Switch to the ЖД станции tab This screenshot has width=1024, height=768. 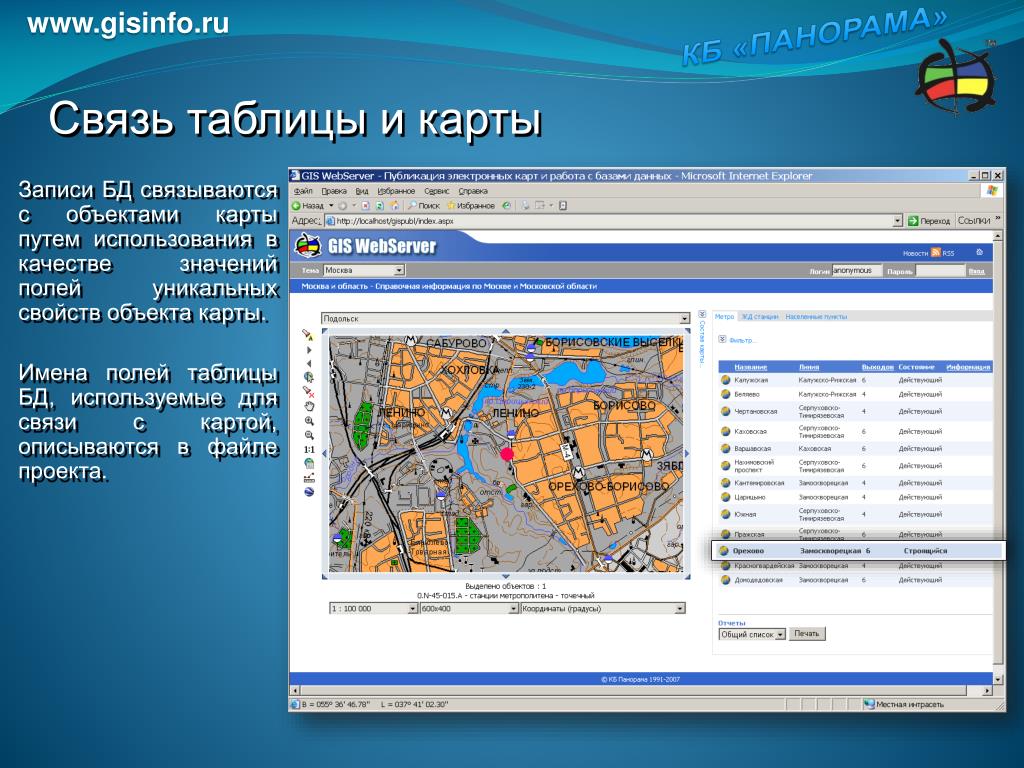pos(760,316)
